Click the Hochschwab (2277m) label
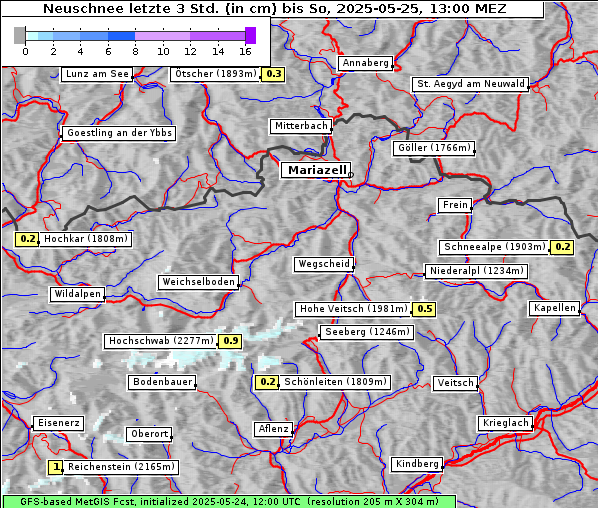 pyautogui.click(x=161, y=341)
